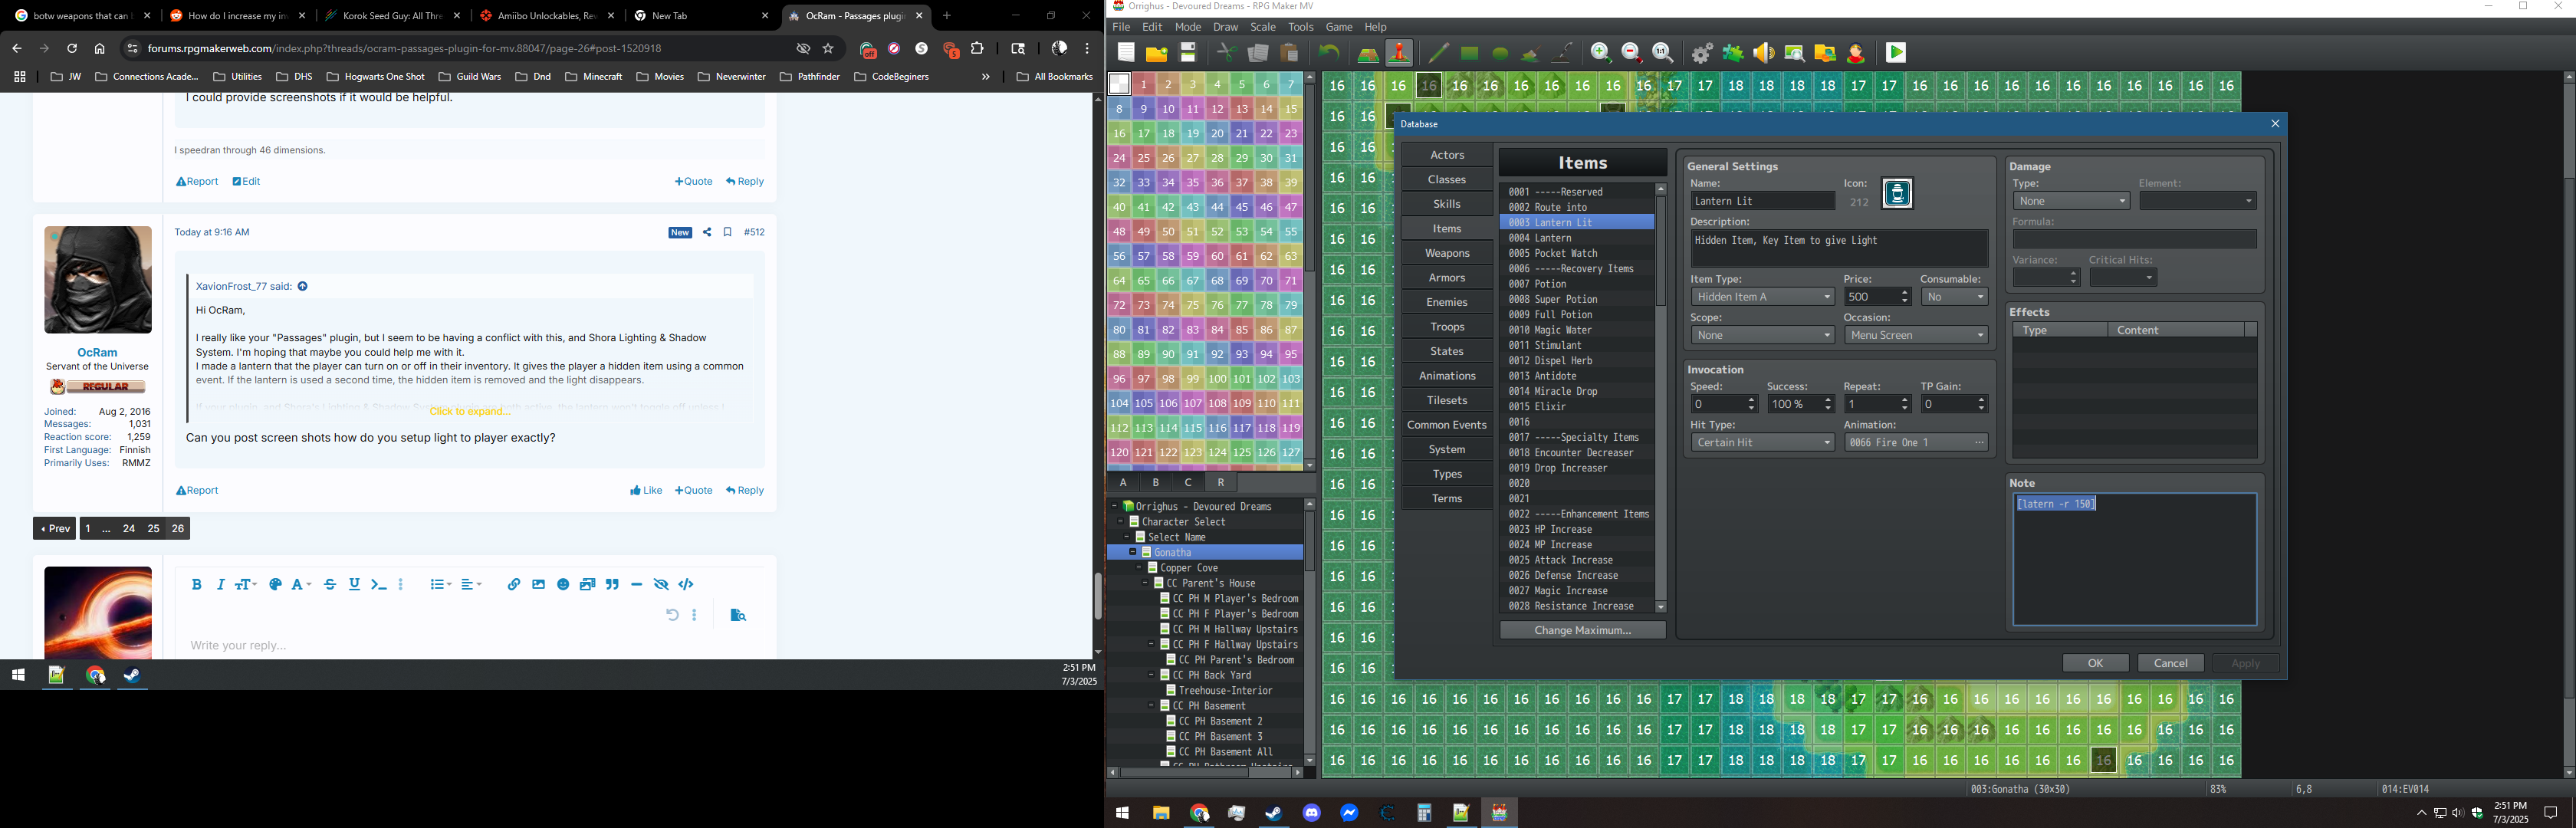Click the Lantern Lit item icon picker

coord(1897,193)
